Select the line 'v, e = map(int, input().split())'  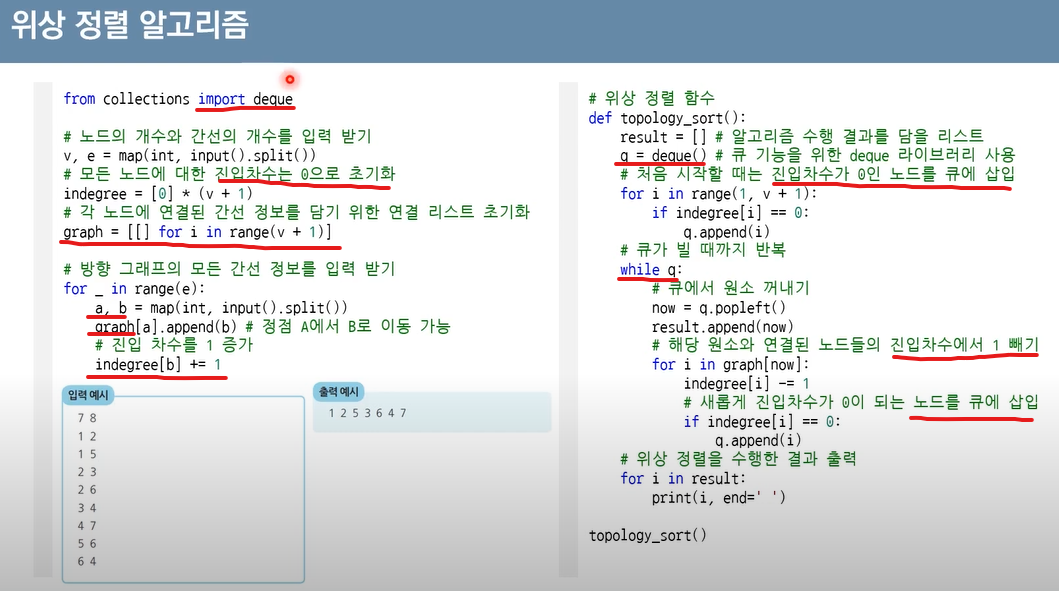(x=189, y=155)
